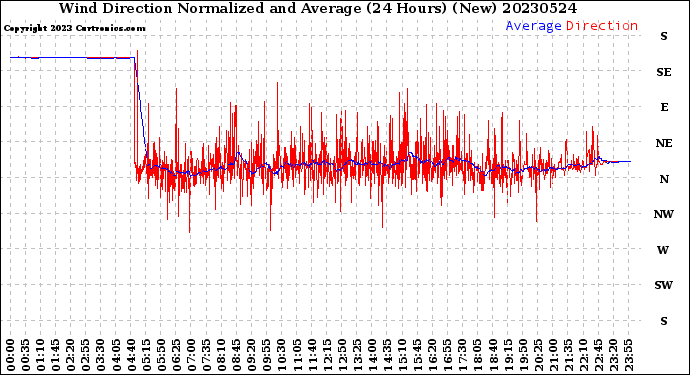
Task: Click the 07:00 time label
Action: pyautogui.click(x=191, y=355)
